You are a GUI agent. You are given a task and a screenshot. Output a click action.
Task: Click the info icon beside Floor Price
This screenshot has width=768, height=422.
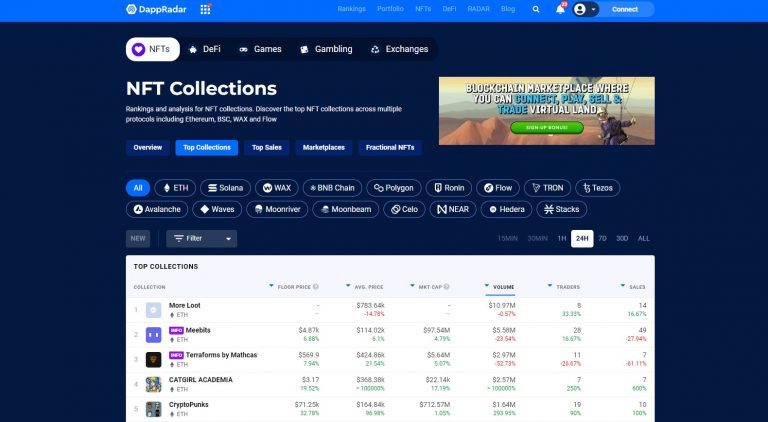point(316,287)
